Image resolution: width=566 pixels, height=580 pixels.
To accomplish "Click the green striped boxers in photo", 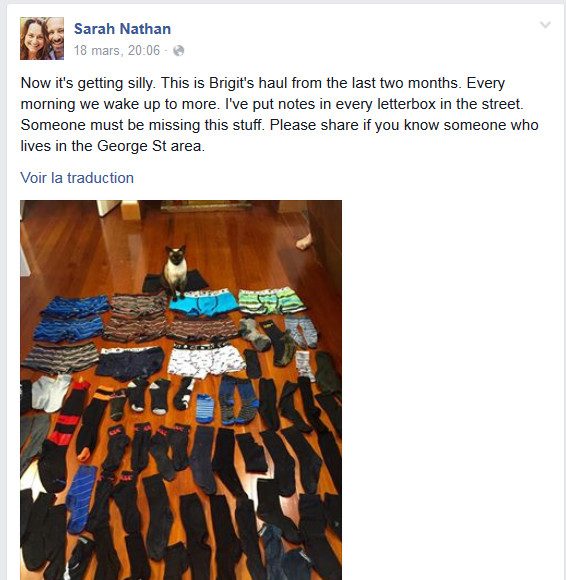I will pos(271,300).
